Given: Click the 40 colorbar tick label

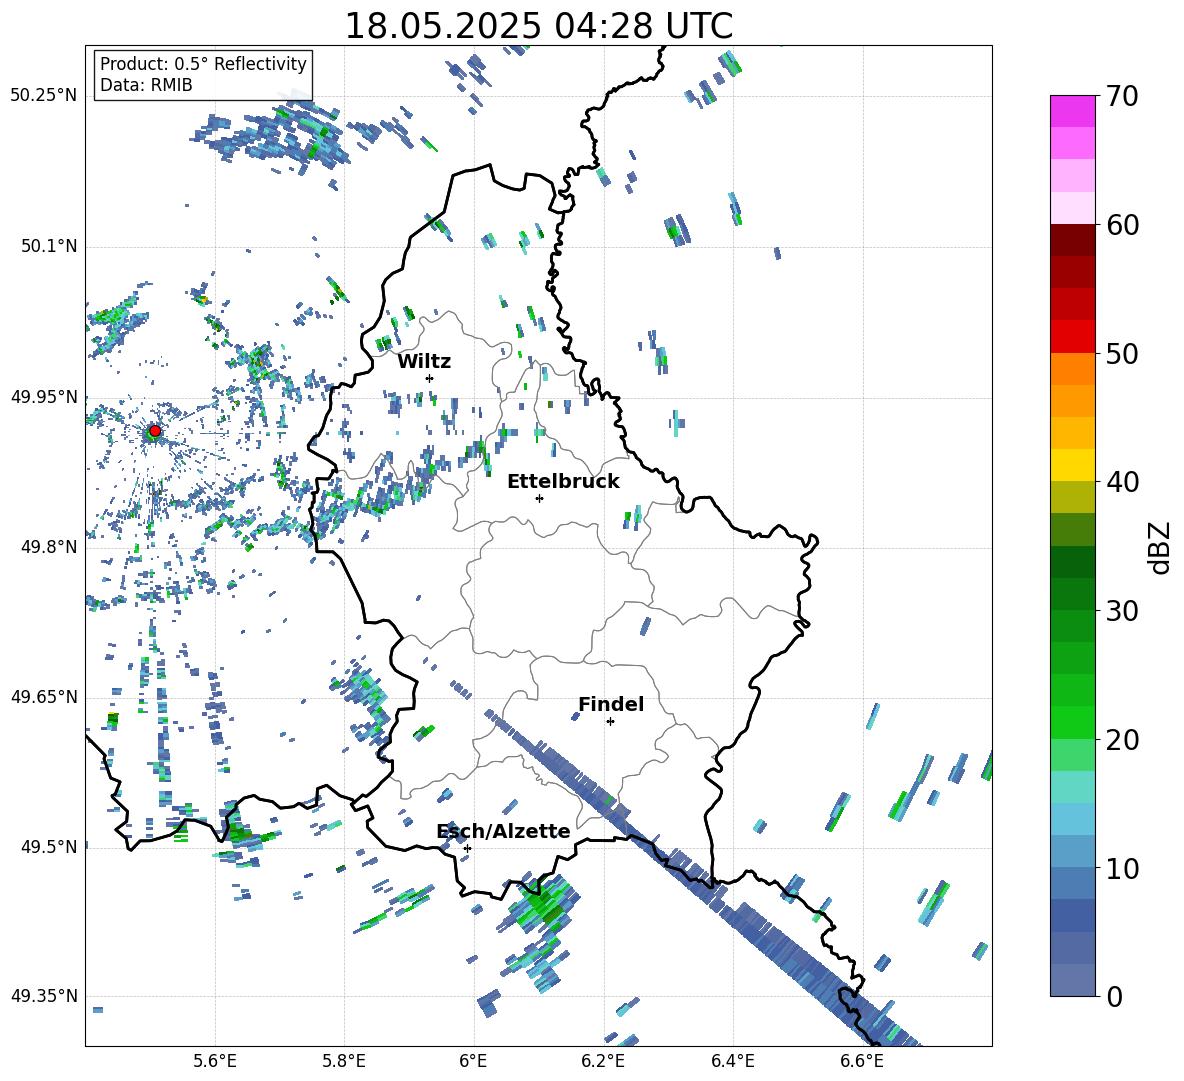Looking at the screenshot, I should point(1122,482).
